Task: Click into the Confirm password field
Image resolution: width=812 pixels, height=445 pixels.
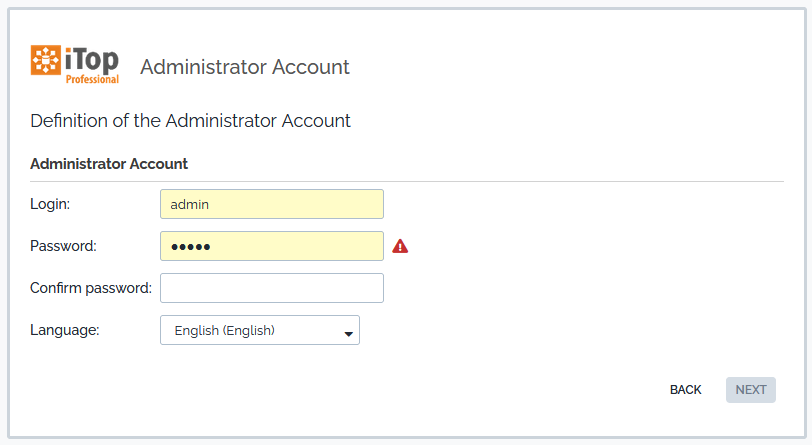Action: coord(271,288)
